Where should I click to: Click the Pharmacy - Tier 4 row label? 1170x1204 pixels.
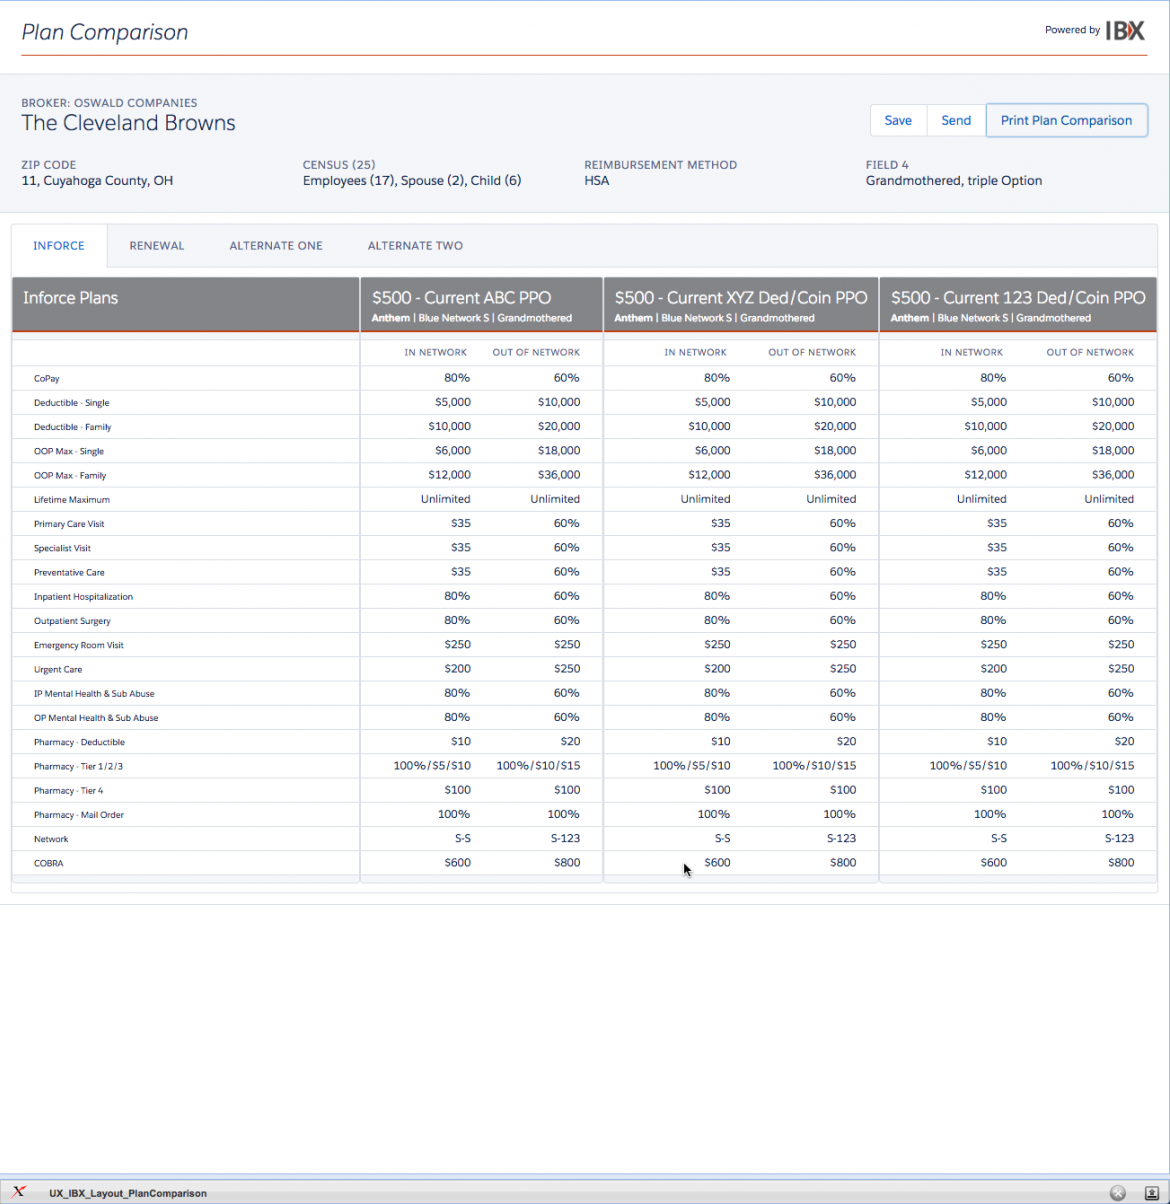[68, 791]
